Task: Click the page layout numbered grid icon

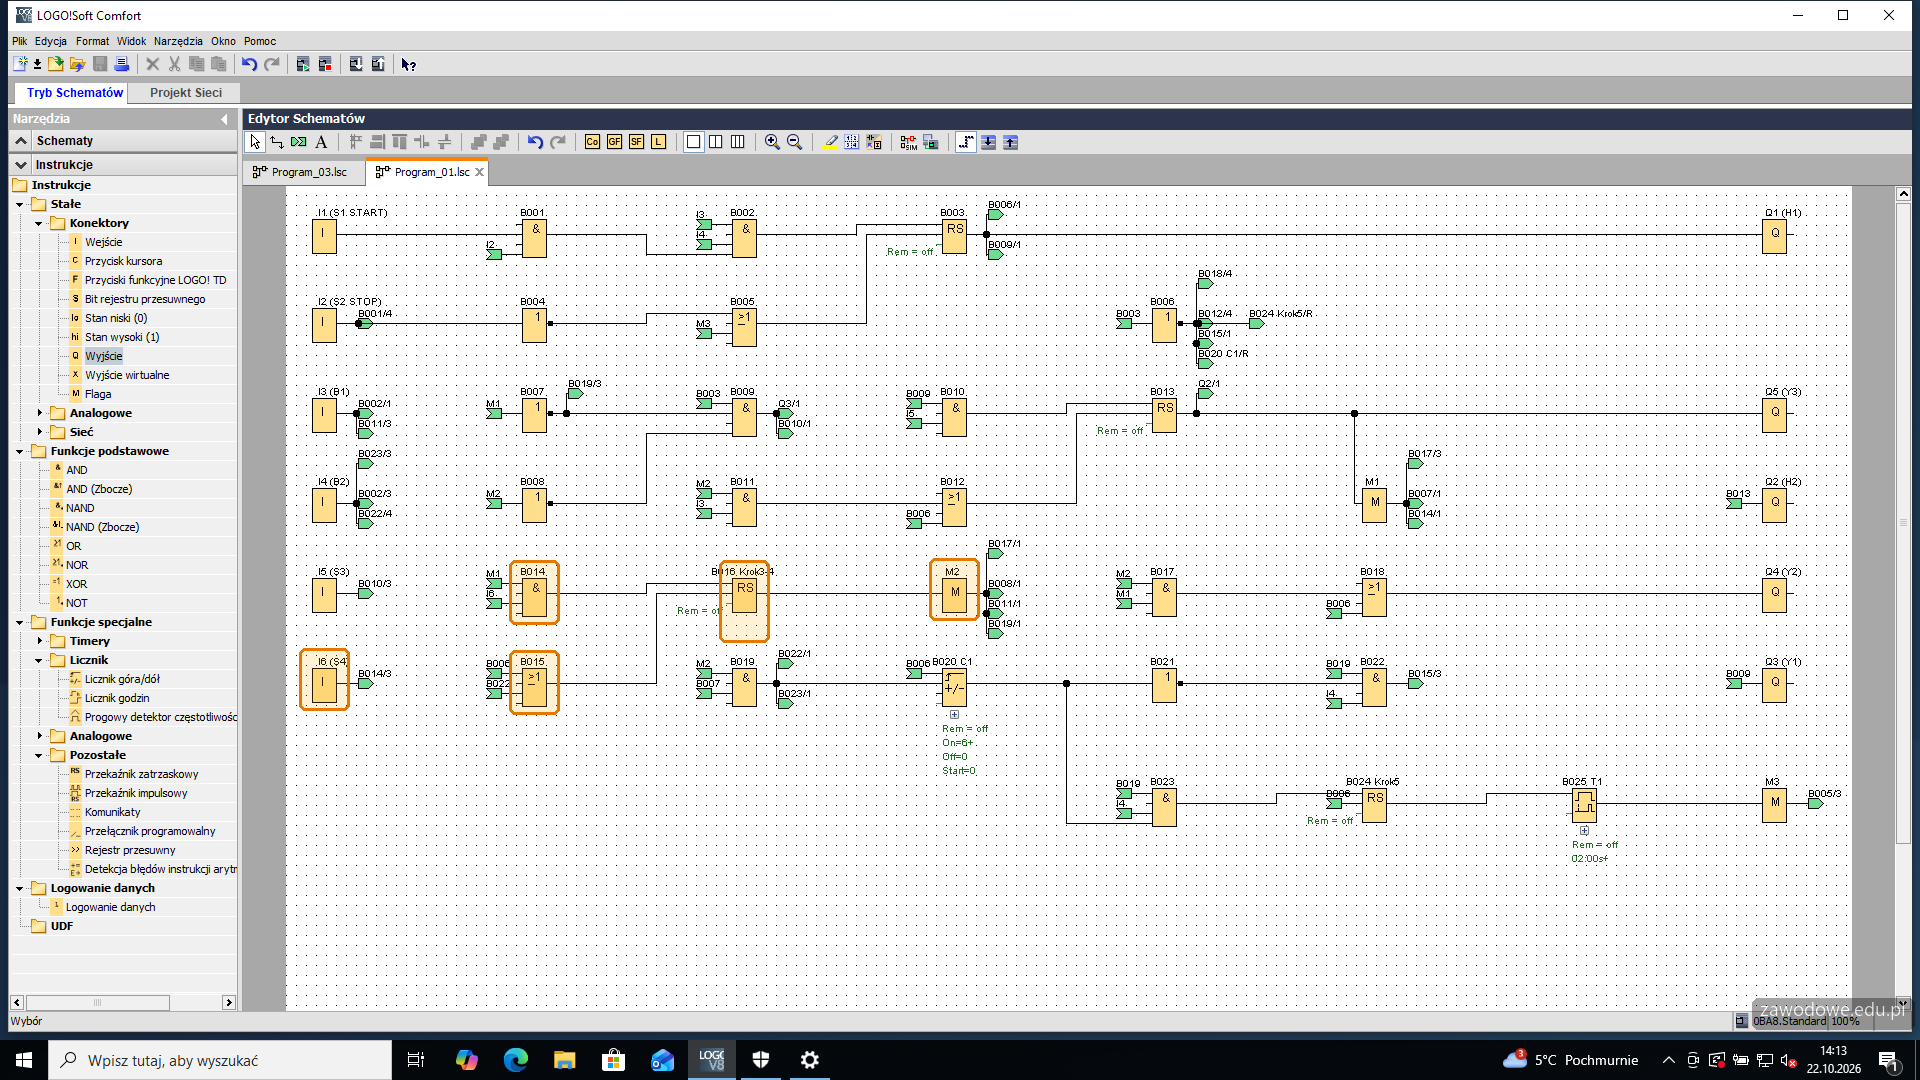Action: tap(851, 142)
